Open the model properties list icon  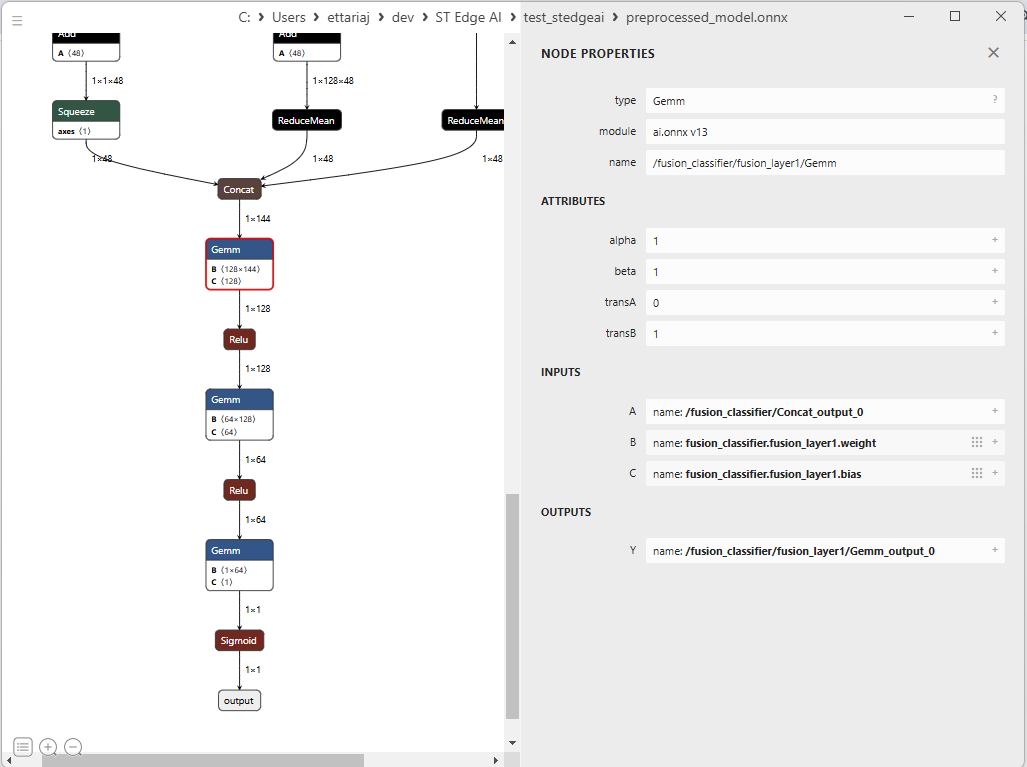coord(22,747)
